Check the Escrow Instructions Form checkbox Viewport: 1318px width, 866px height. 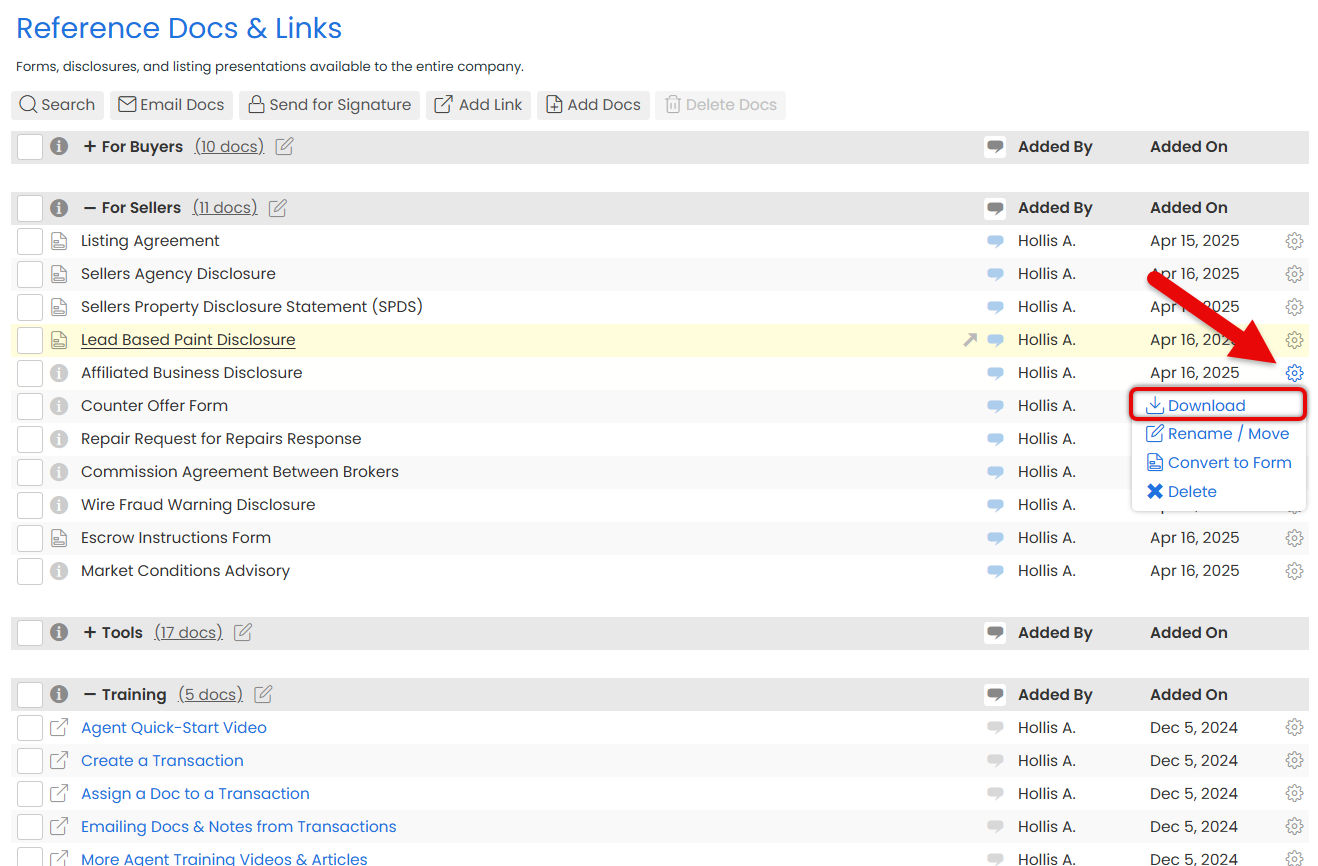coord(30,538)
